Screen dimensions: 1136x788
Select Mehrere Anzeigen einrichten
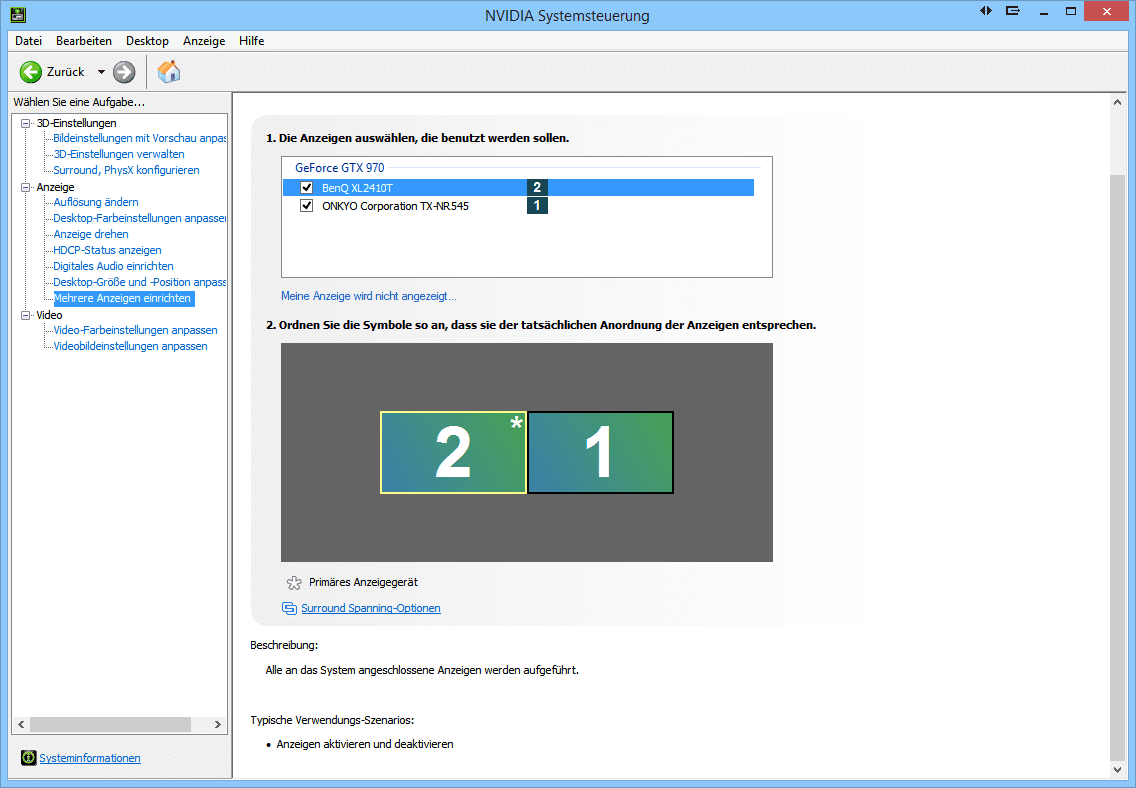pyautogui.click(x=124, y=298)
